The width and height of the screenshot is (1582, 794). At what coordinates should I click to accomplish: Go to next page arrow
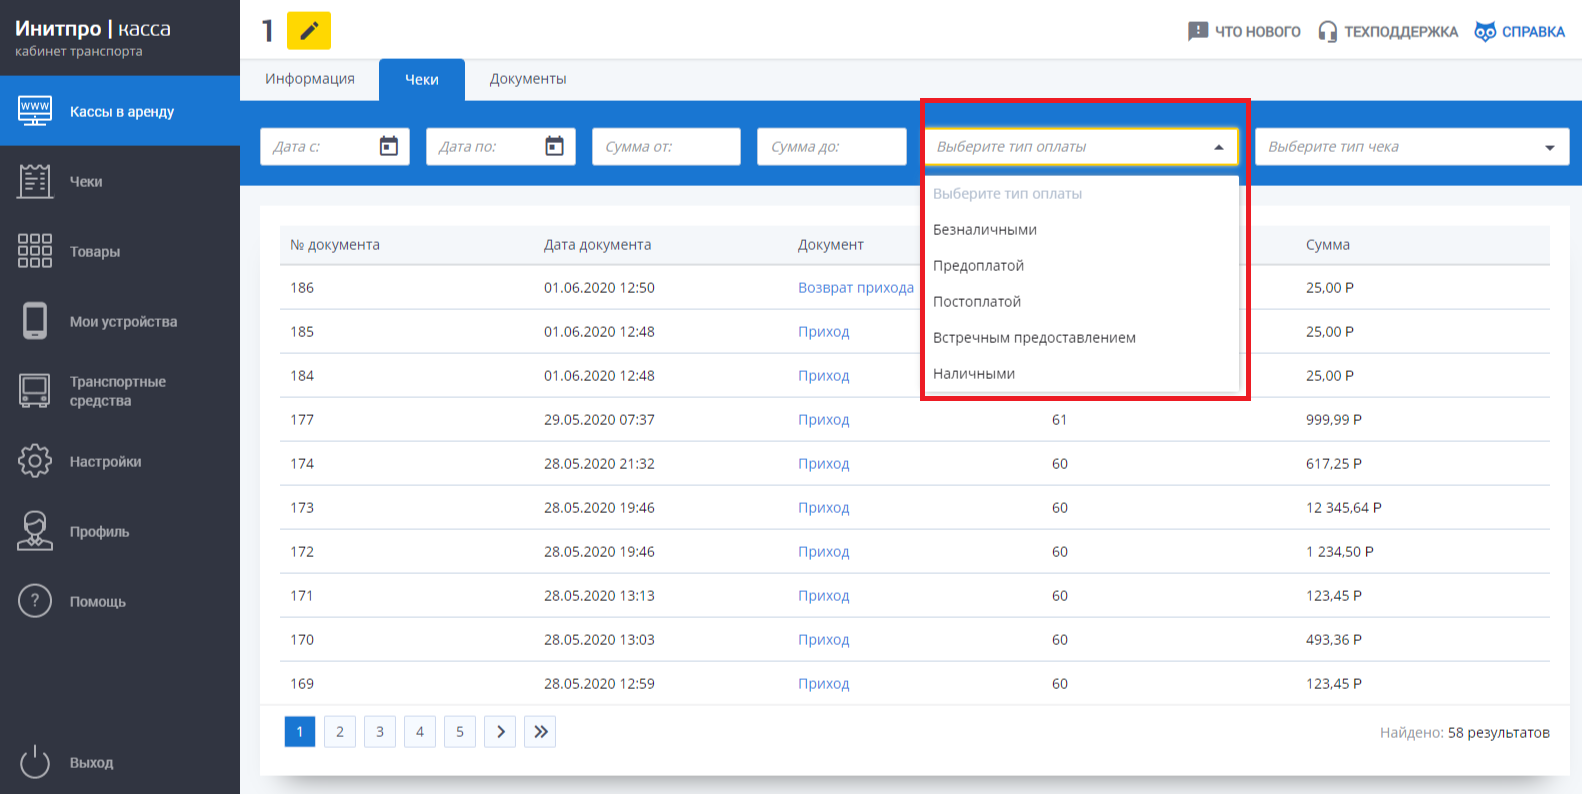coord(500,731)
